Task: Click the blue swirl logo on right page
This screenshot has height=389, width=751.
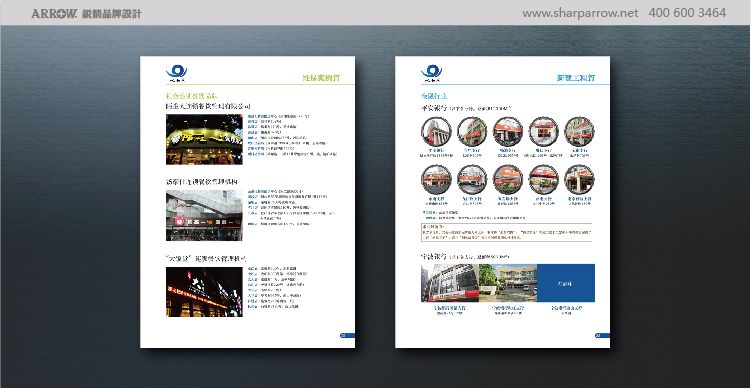Action: [432, 72]
